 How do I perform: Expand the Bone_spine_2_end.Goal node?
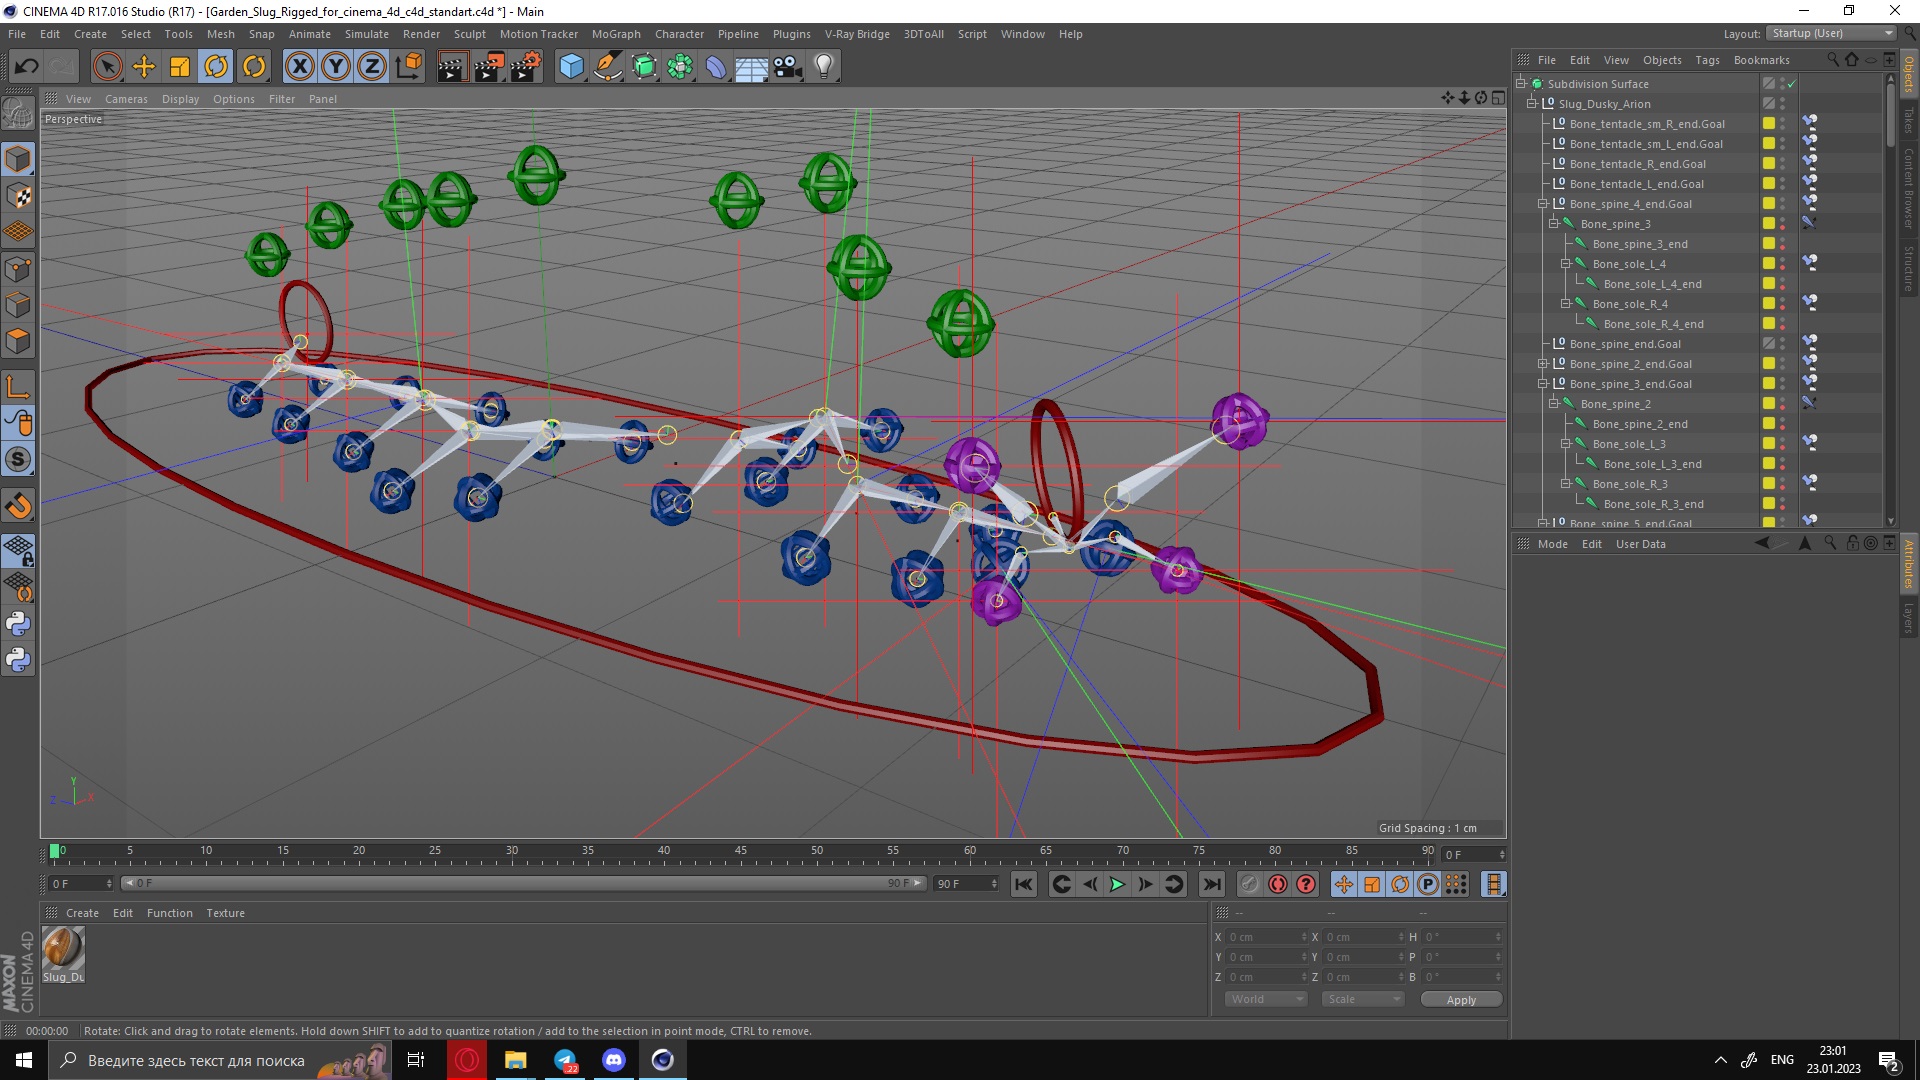pos(1543,364)
